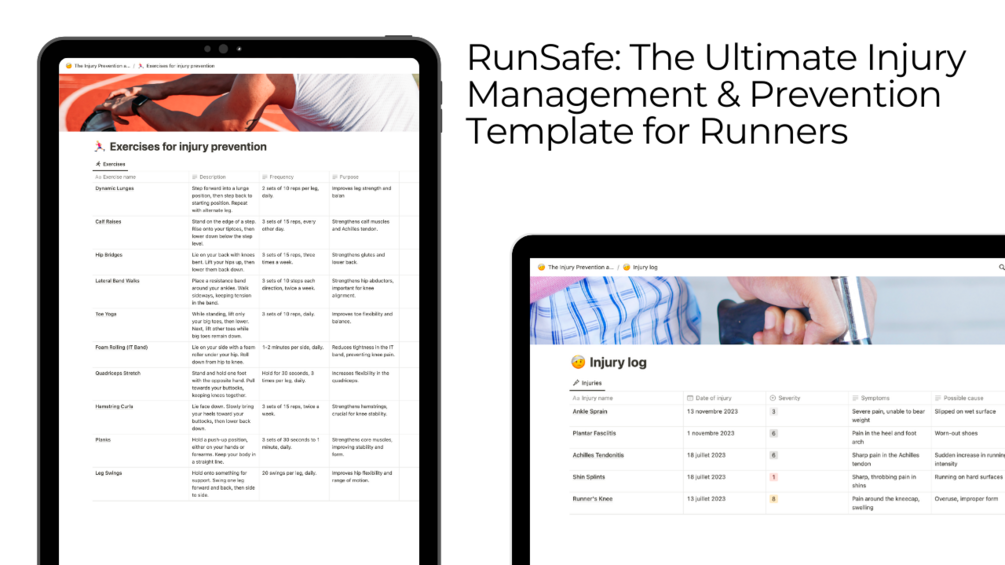Click the 'Exercises for injury prevention' page title
1005x565 pixels.
point(188,147)
